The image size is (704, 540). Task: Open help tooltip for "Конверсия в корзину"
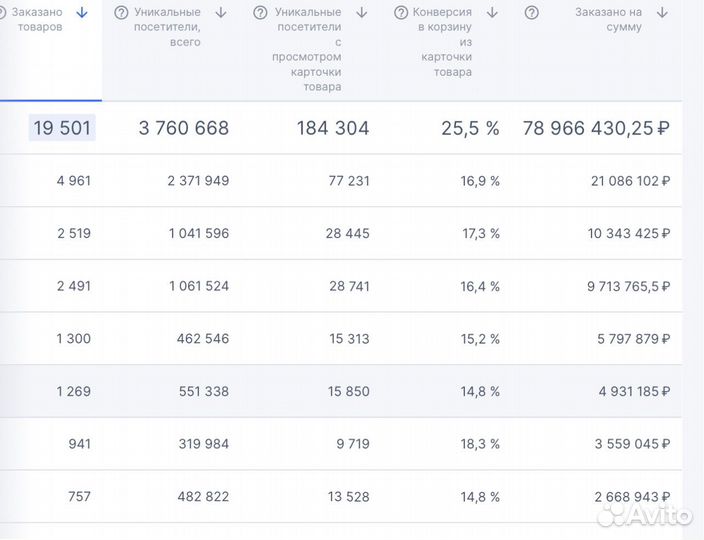pyautogui.click(x=401, y=13)
